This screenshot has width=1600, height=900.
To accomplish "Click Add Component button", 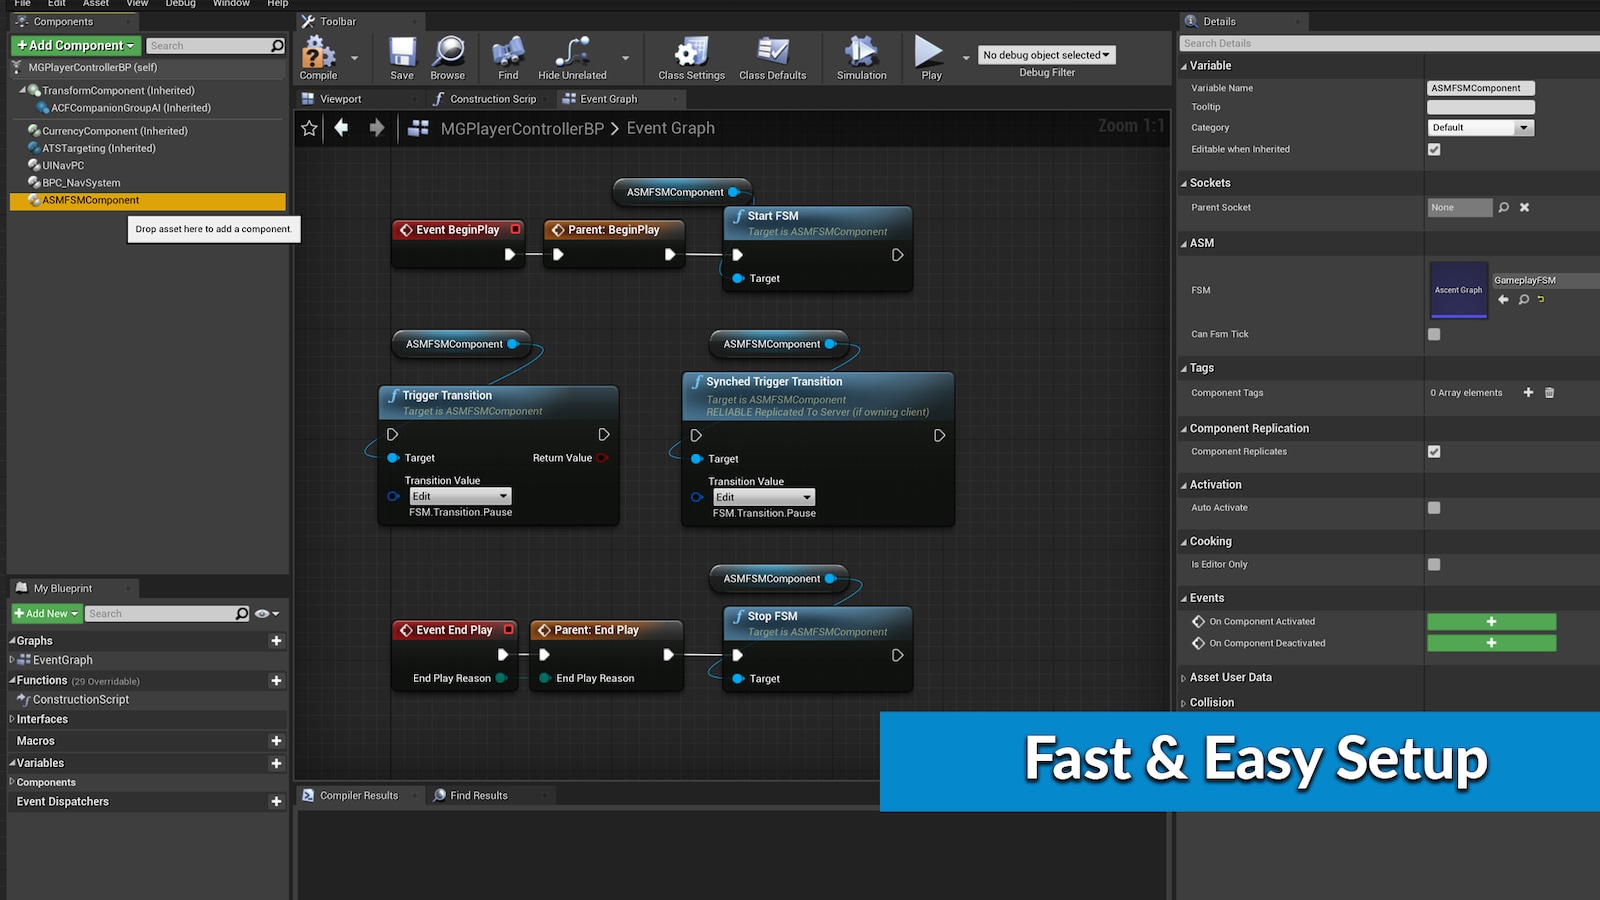I will [x=75, y=45].
